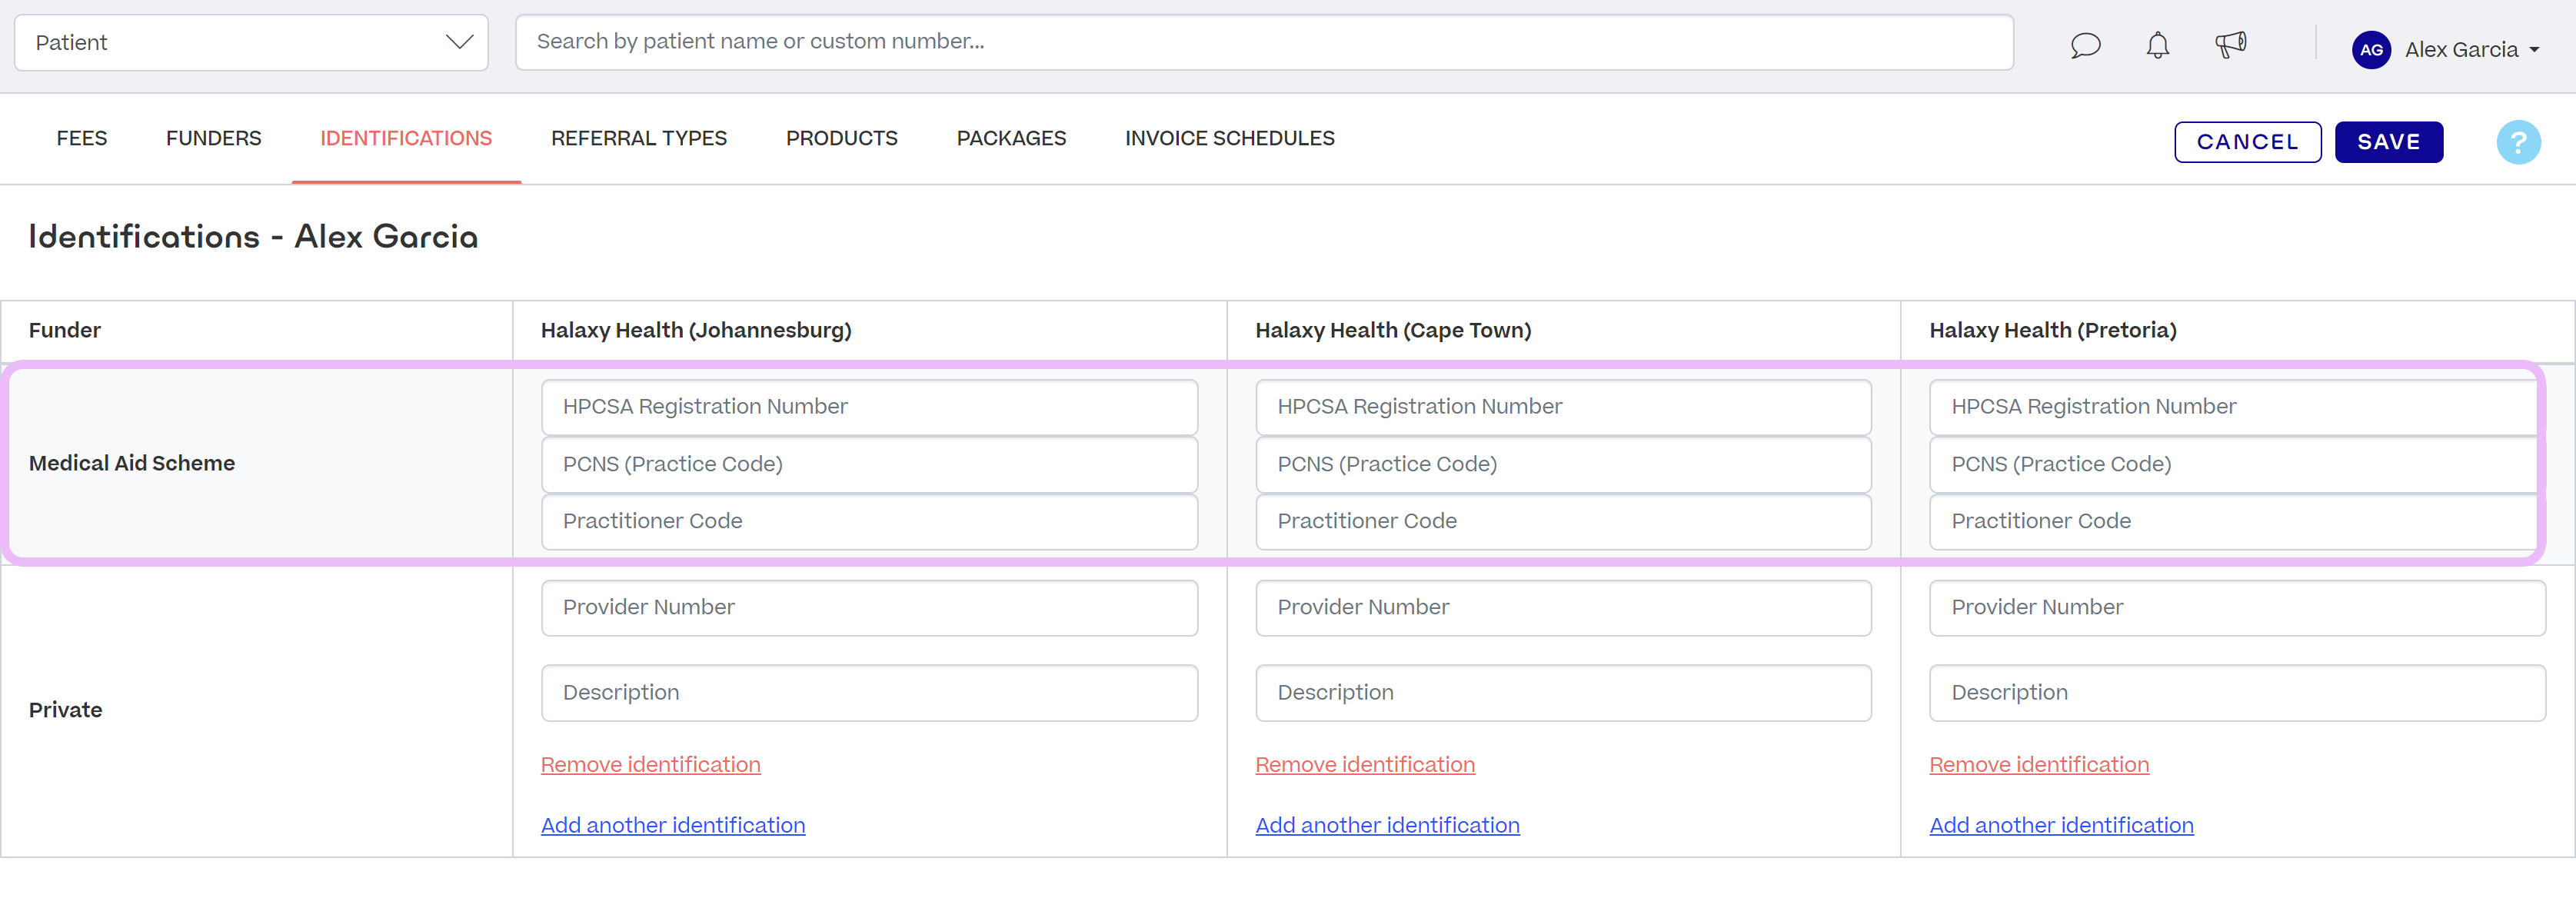
Task: Click Cape Town Description field
Action: pos(1563,693)
